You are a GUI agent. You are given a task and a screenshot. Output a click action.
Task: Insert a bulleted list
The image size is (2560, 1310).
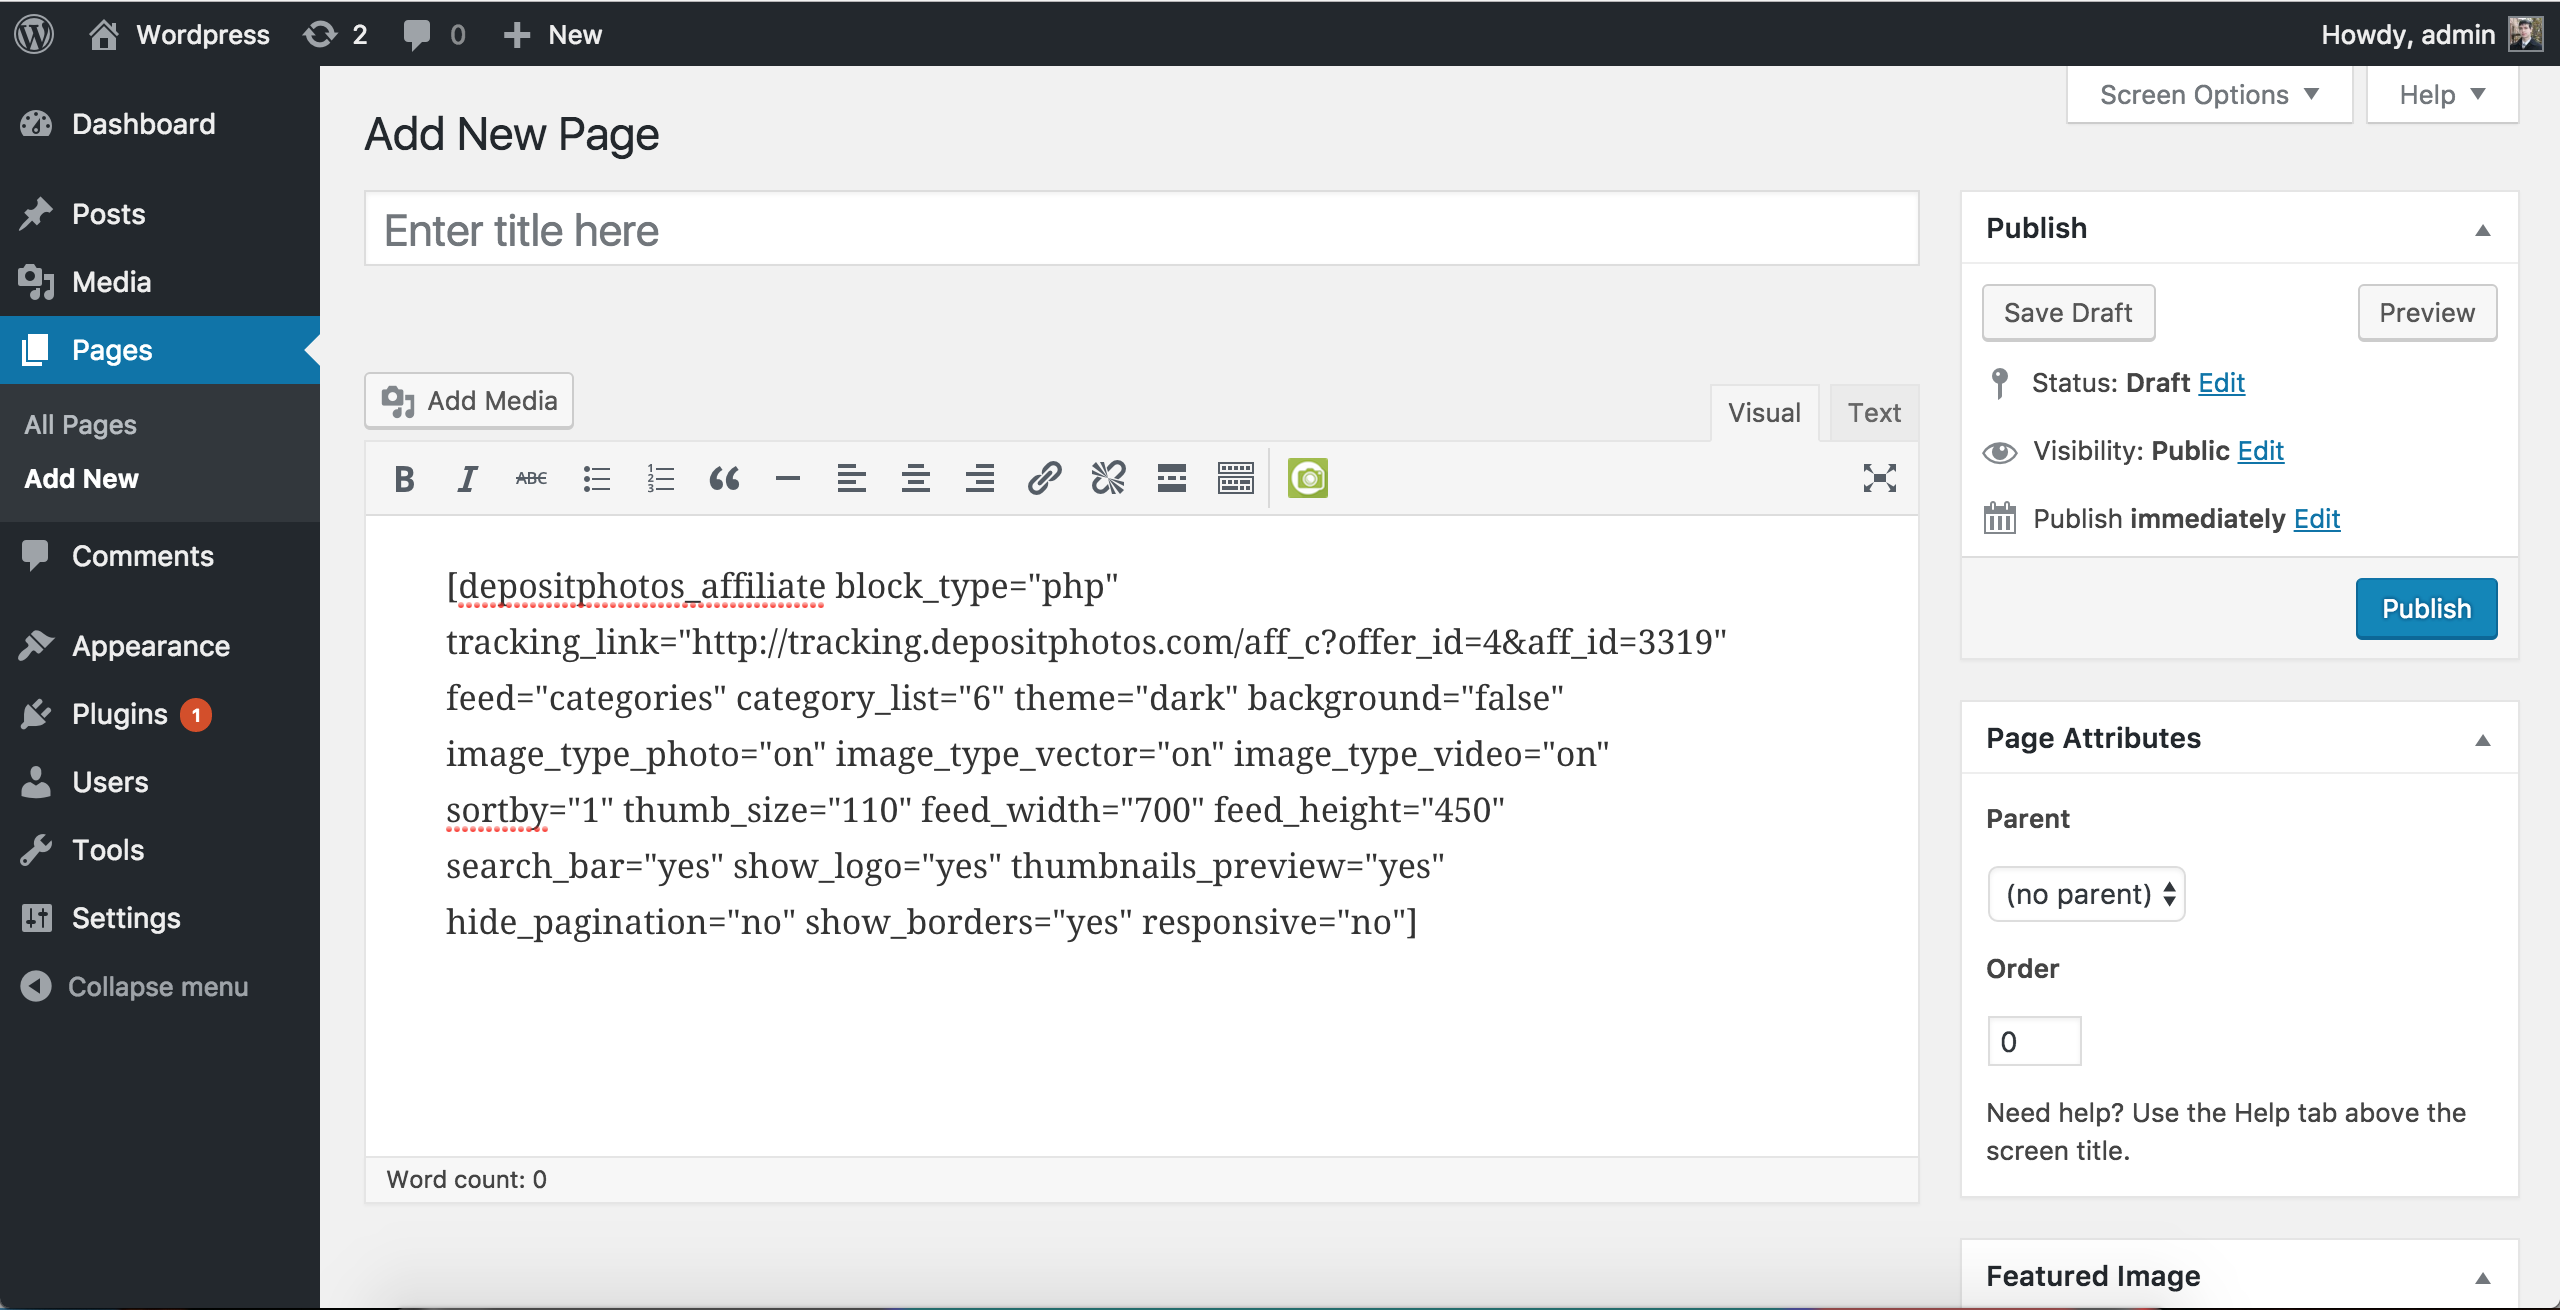pyautogui.click(x=596, y=479)
